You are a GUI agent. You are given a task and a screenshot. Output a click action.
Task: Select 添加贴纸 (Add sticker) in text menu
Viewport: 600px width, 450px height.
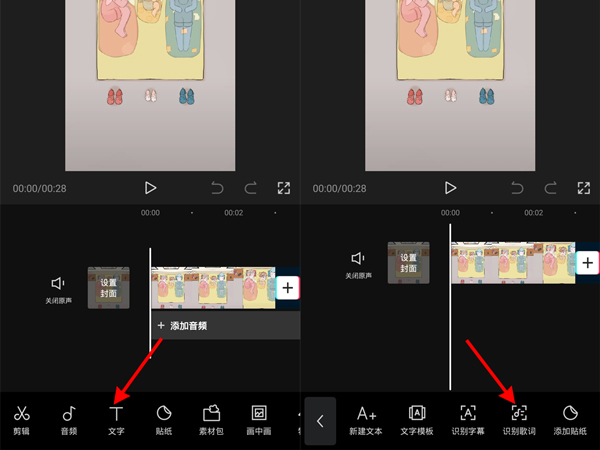coord(570,420)
